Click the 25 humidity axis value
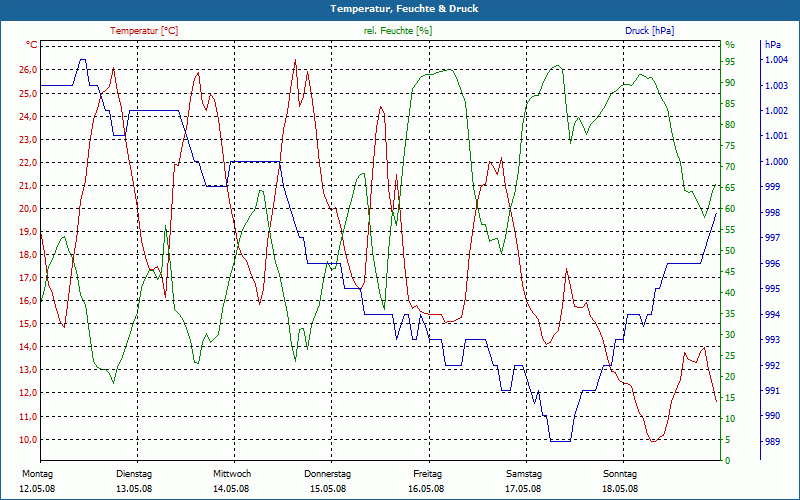 click(x=730, y=356)
